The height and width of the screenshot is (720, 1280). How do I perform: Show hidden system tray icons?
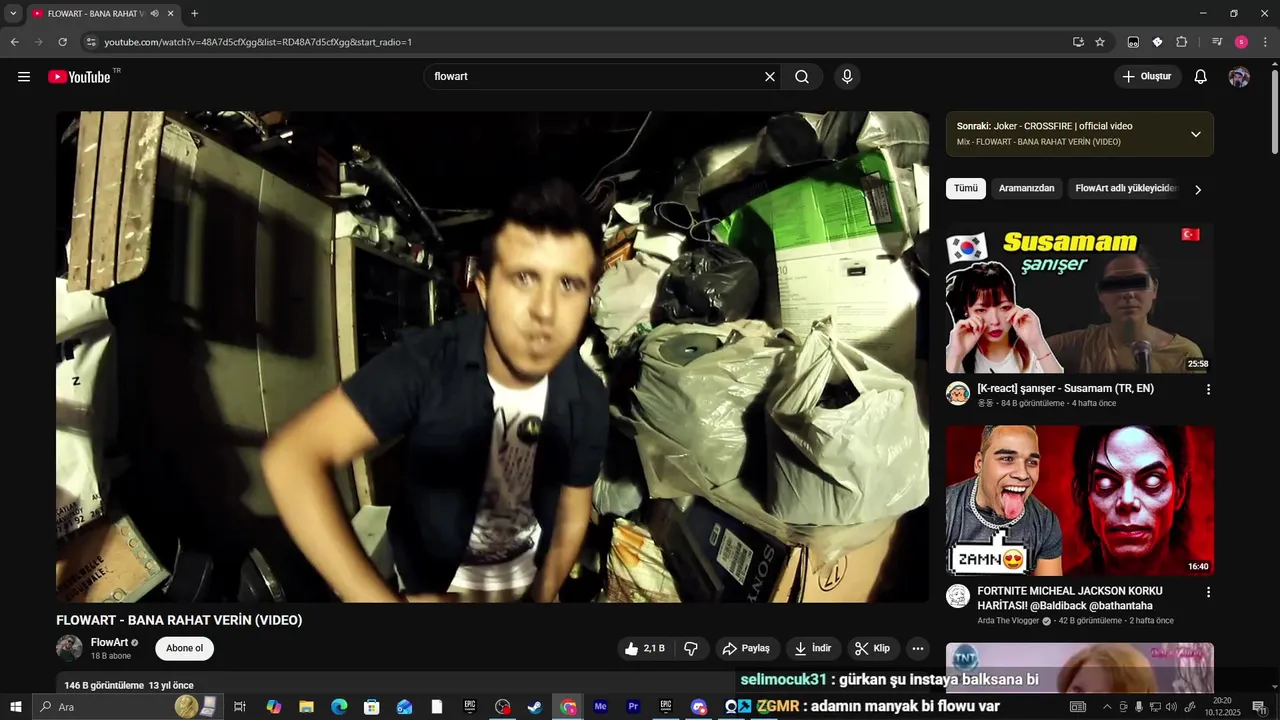[1106, 707]
